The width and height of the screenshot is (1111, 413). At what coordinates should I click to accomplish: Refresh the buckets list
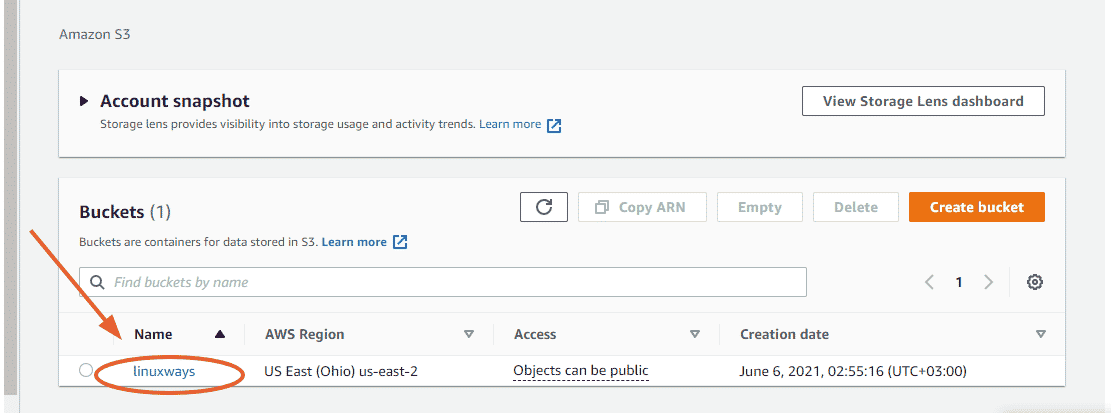pyautogui.click(x=543, y=207)
